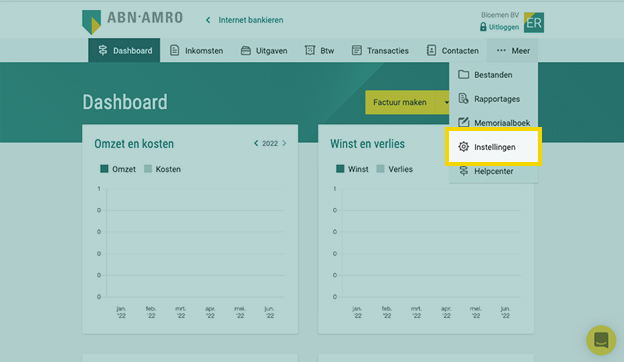Open the chat bubble button
Viewport: 624px width, 362px height.
click(601, 341)
